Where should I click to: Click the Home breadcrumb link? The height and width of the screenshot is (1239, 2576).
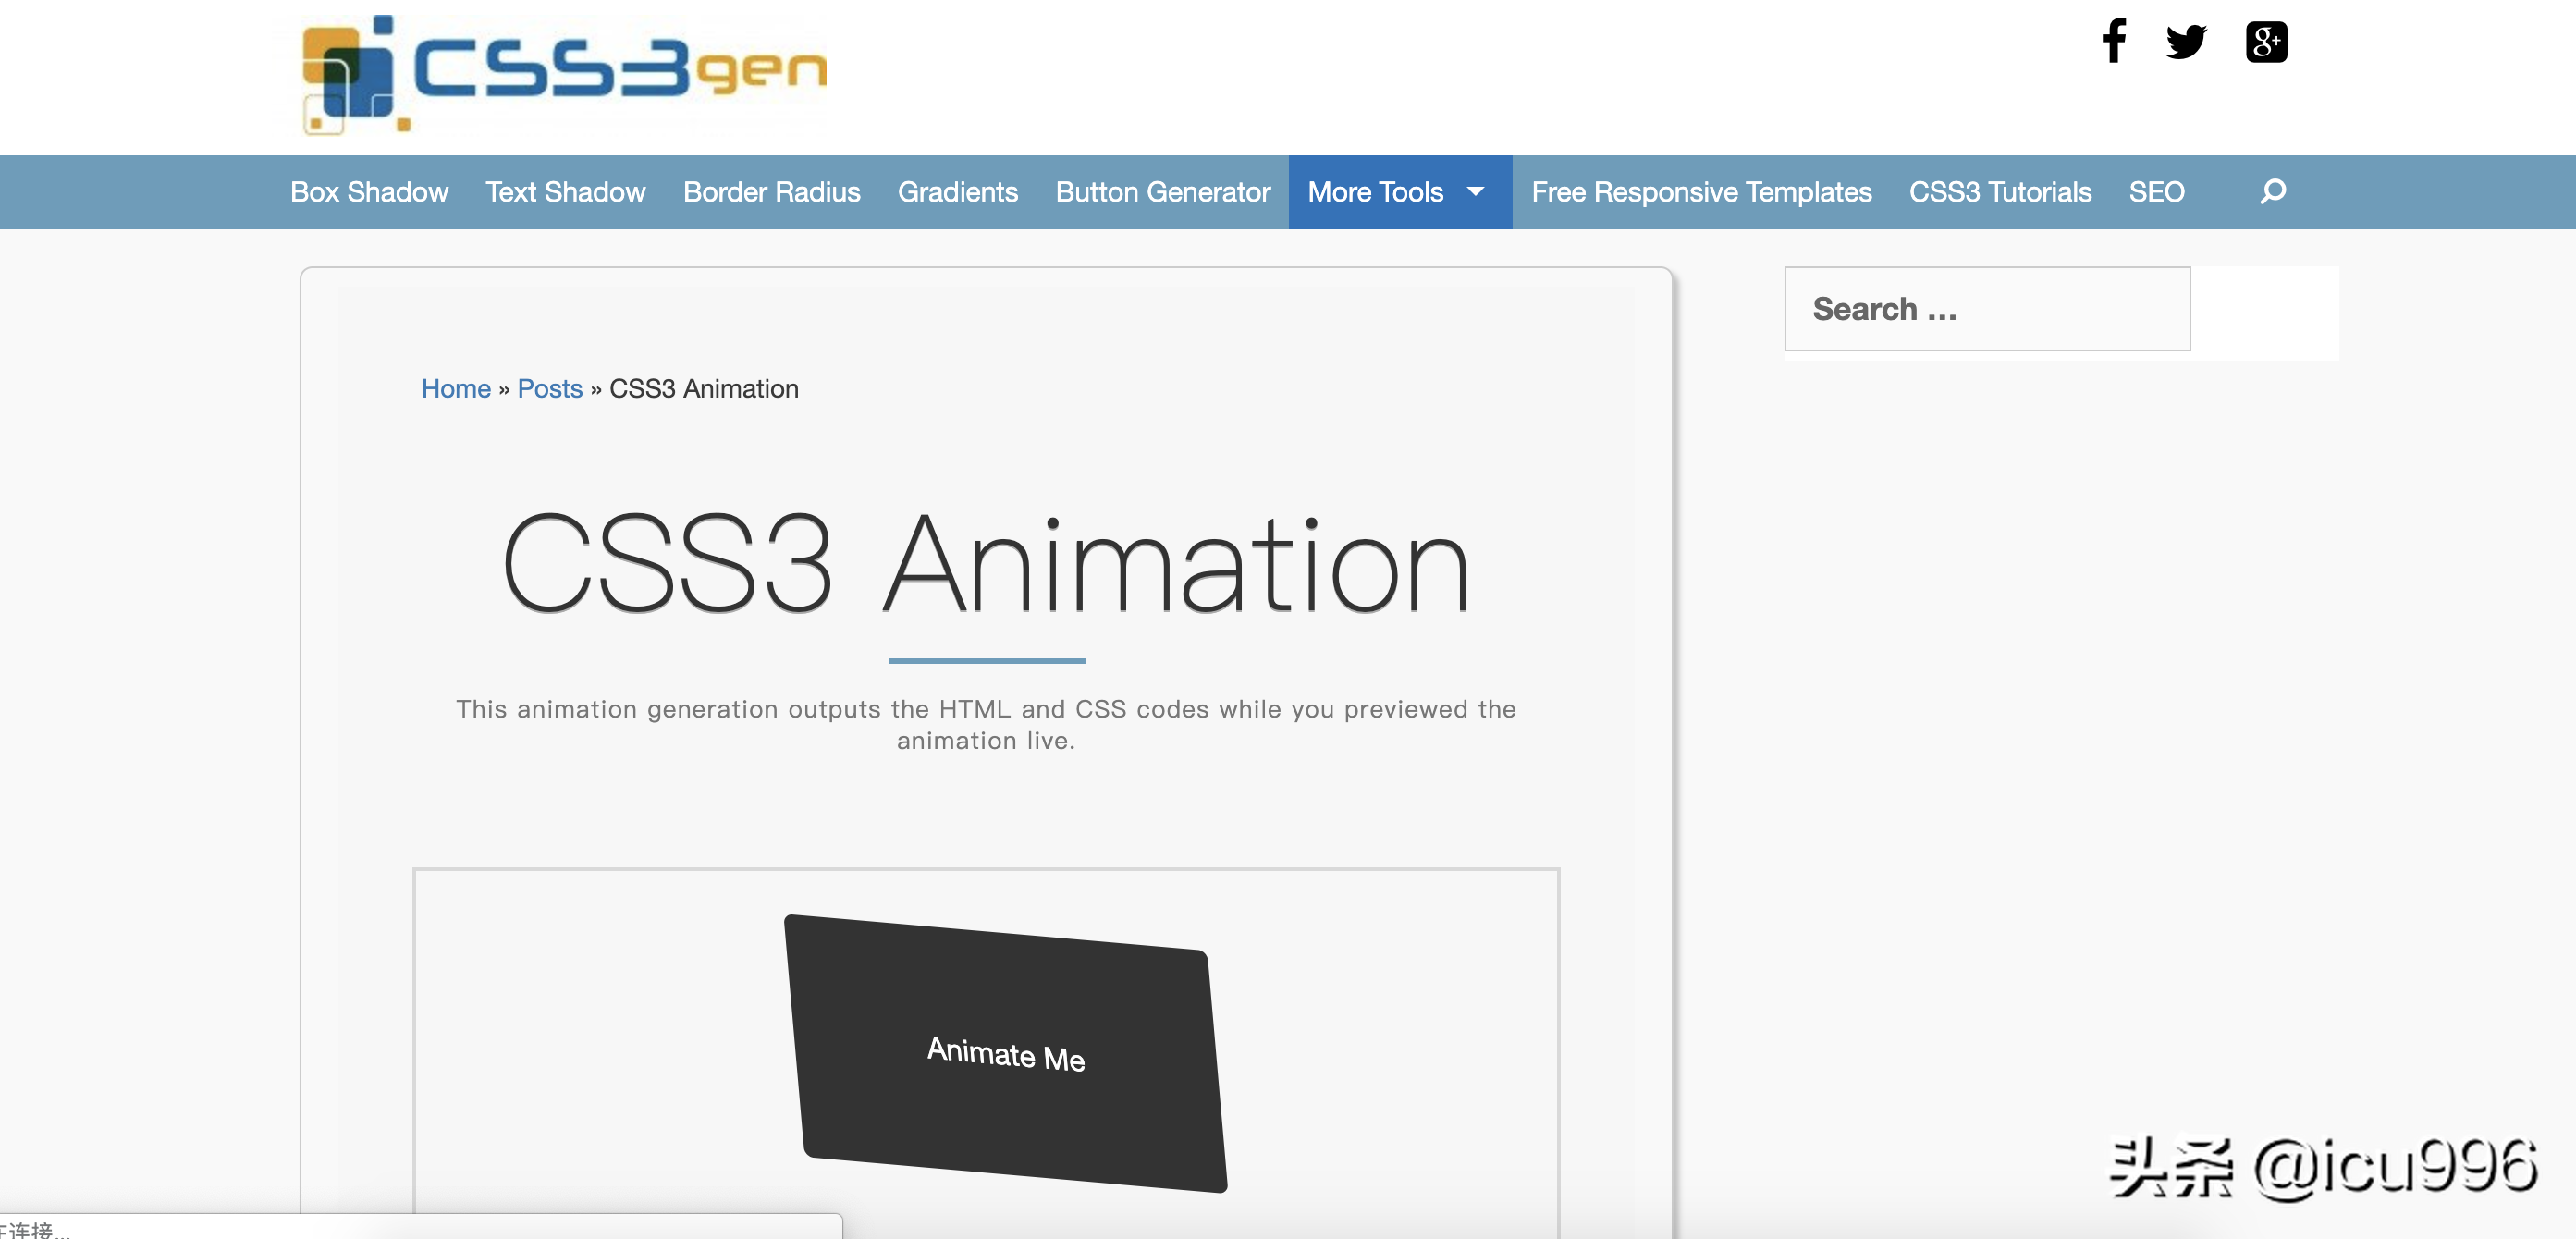click(x=453, y=387)
